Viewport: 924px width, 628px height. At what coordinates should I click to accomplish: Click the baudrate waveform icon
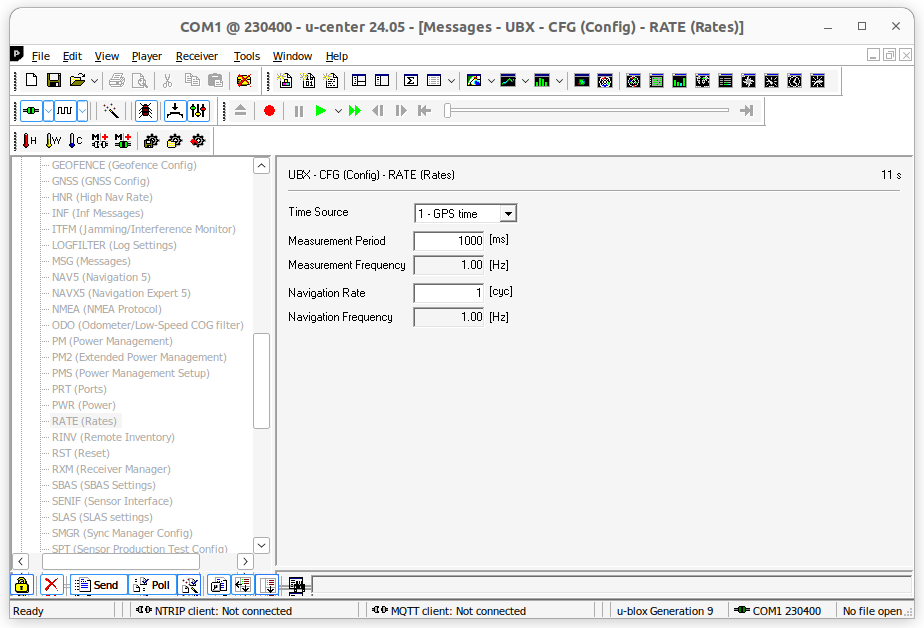[x=65, y=110]
